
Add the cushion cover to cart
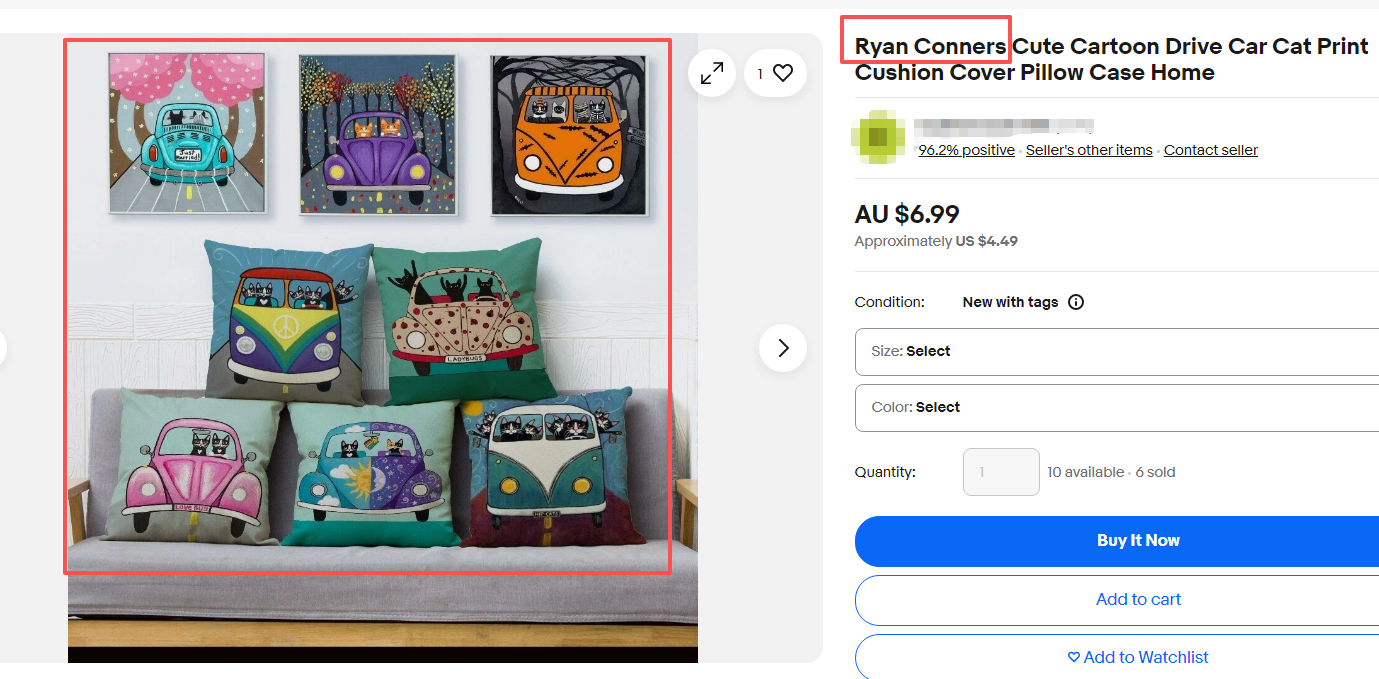1117,600
